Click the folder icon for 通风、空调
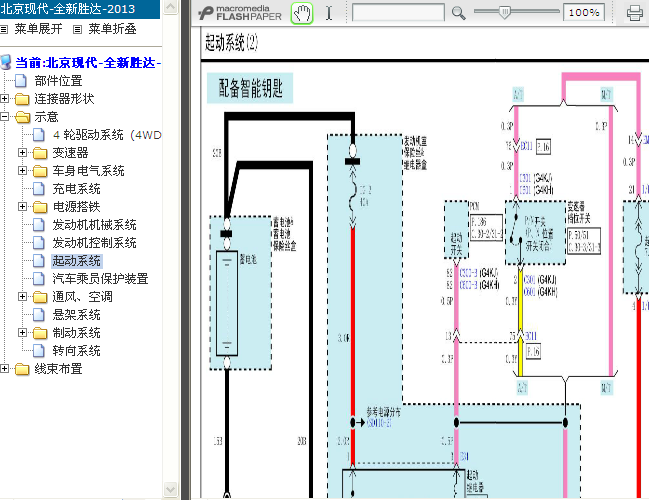Image resolution: width=649 pixels, height=500 pixels. click(x=40, y=297)
